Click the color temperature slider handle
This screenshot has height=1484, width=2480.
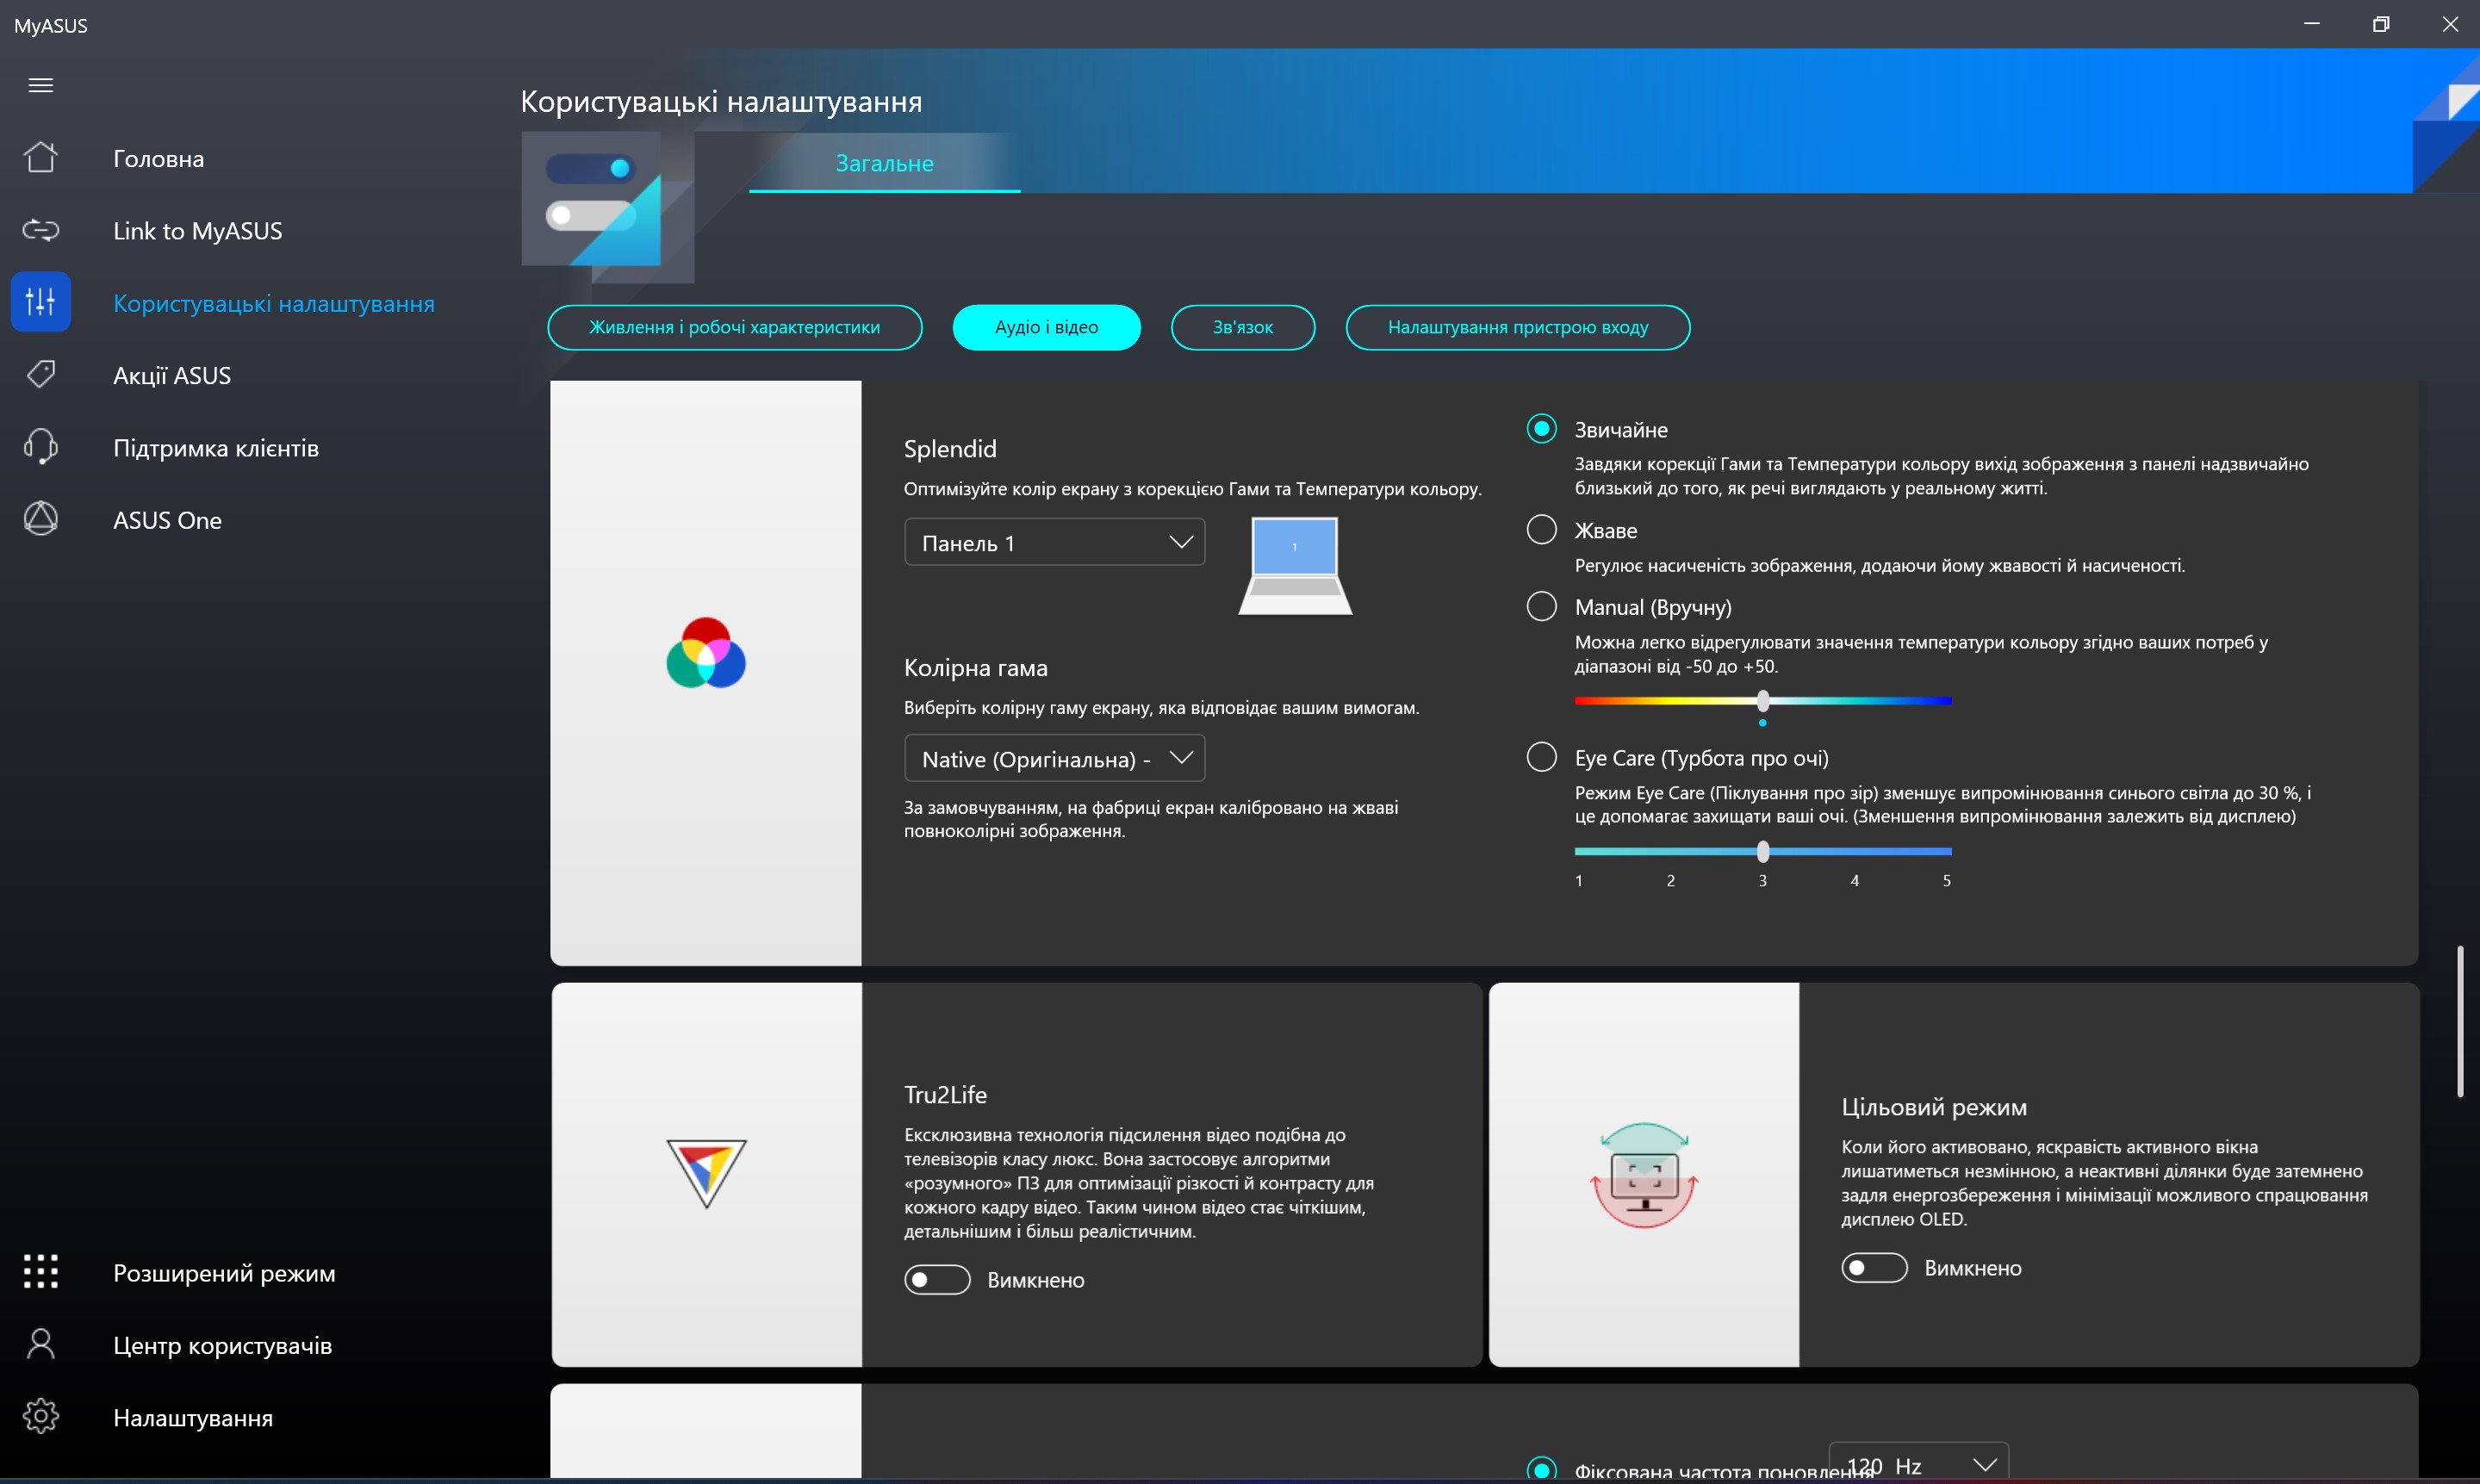(x=1763, y=701)
